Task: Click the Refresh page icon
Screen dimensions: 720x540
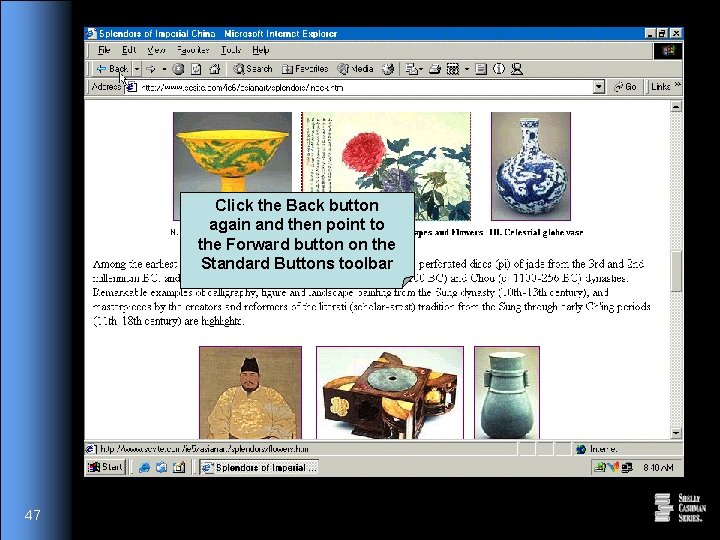Action: click(196, 69)
